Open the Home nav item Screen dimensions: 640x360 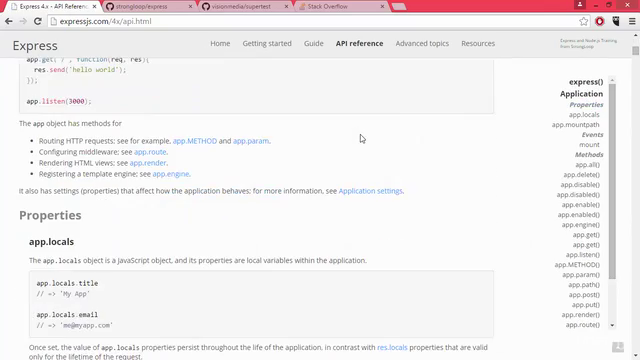click(220, 43)
